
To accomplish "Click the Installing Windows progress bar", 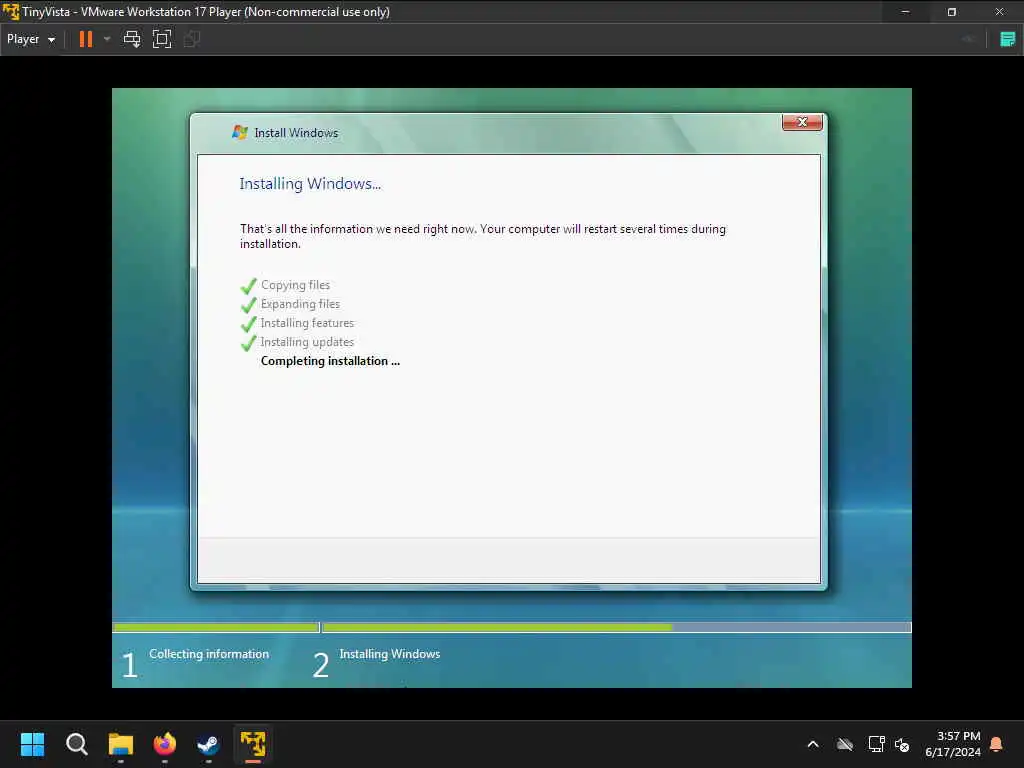I will click(616, 627).
